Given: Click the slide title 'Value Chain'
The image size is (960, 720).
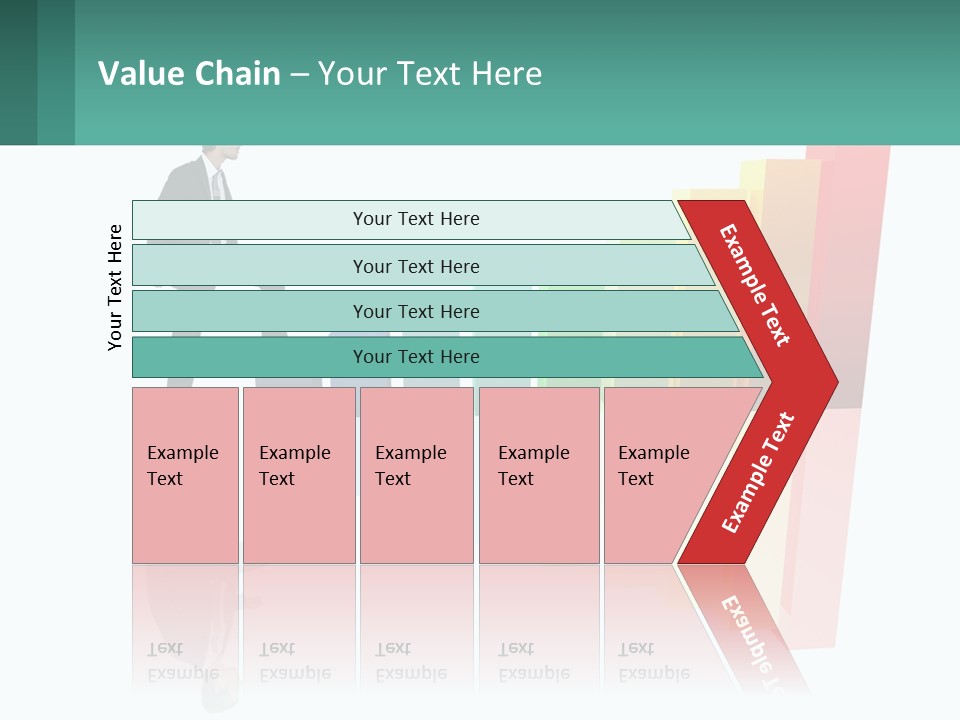Looking at the screenshot, I should point(189,73).
